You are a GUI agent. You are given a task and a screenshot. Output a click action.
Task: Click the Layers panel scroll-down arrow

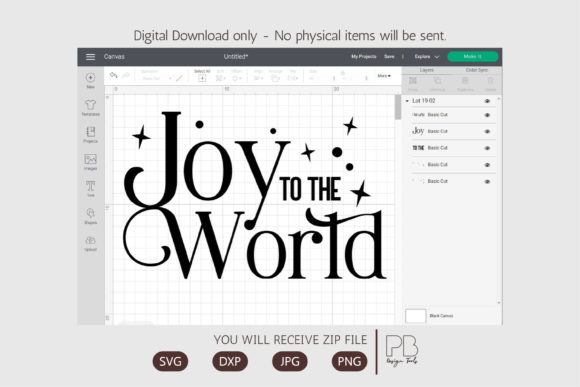coord(499,303)
